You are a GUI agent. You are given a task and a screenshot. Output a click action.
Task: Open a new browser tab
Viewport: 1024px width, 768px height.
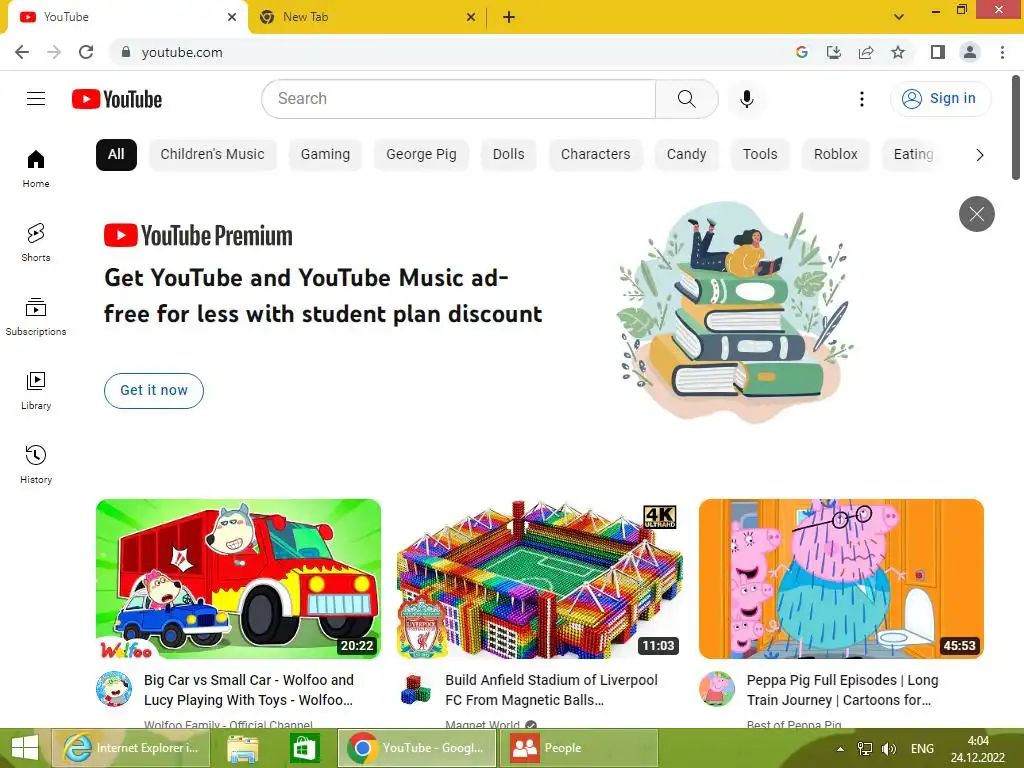coord(509,17)
